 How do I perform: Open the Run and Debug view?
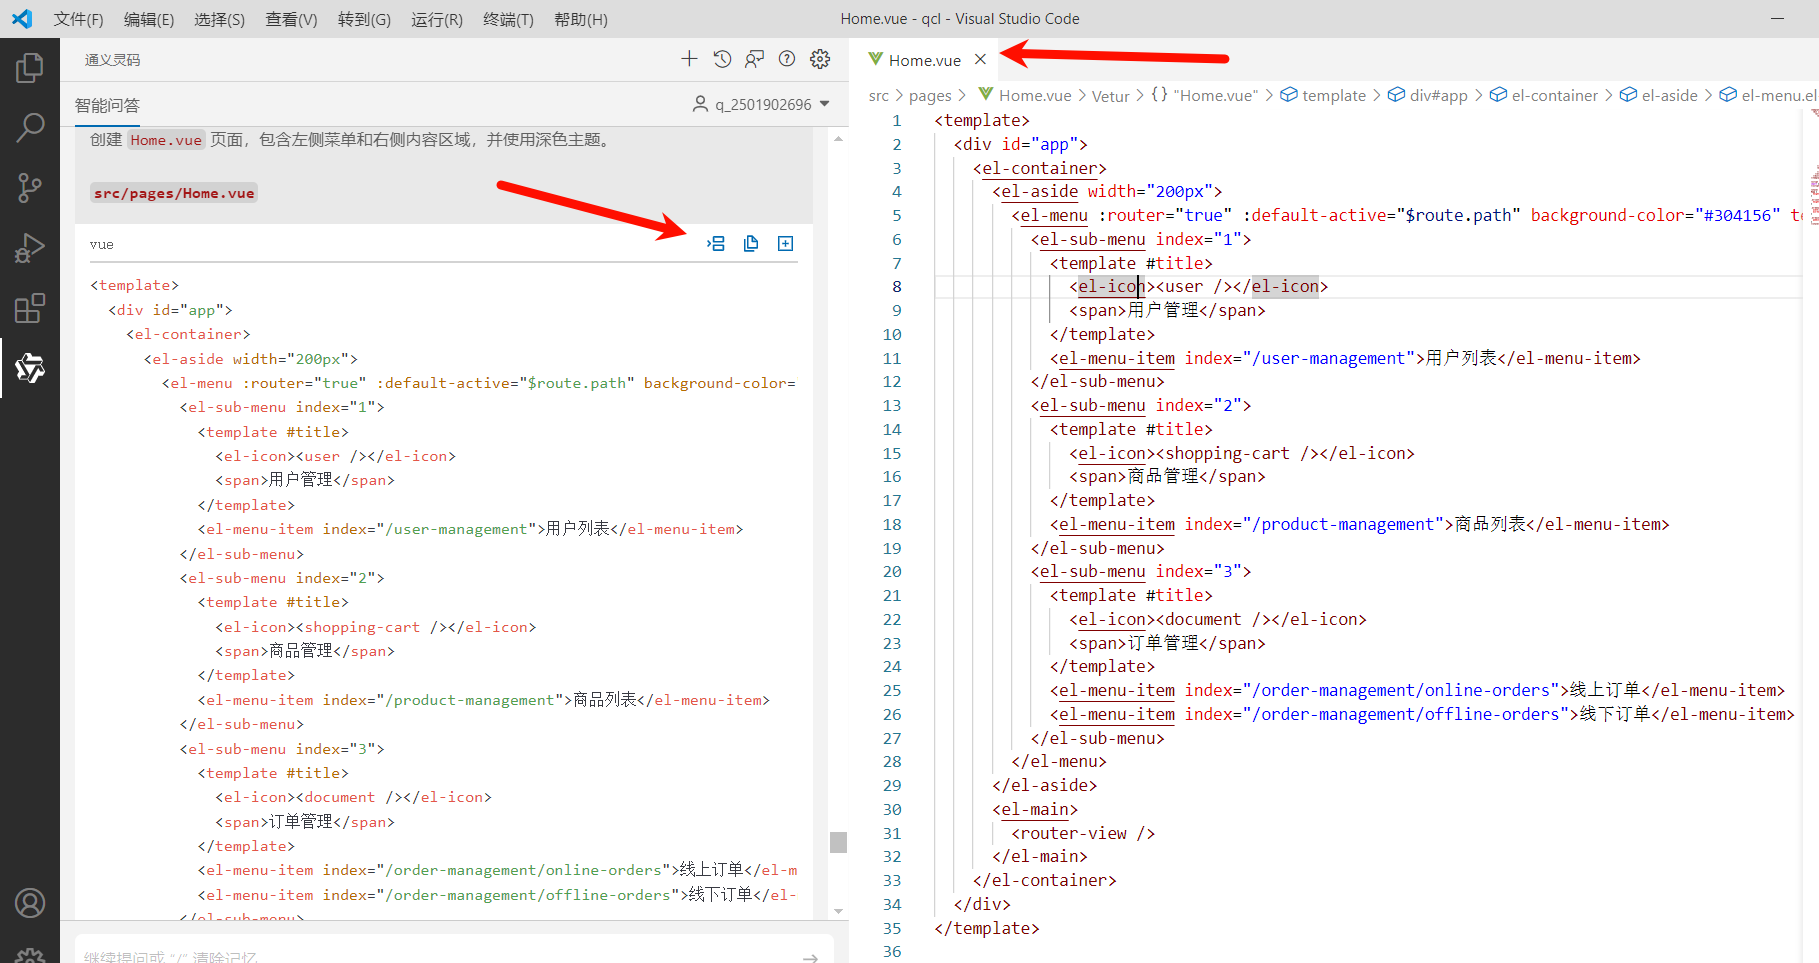tap(30, 247)
